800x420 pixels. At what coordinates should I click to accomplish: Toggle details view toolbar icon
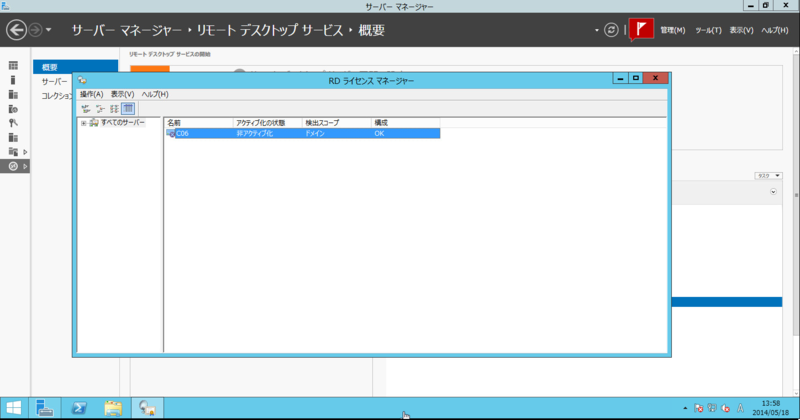pos(128,109)
